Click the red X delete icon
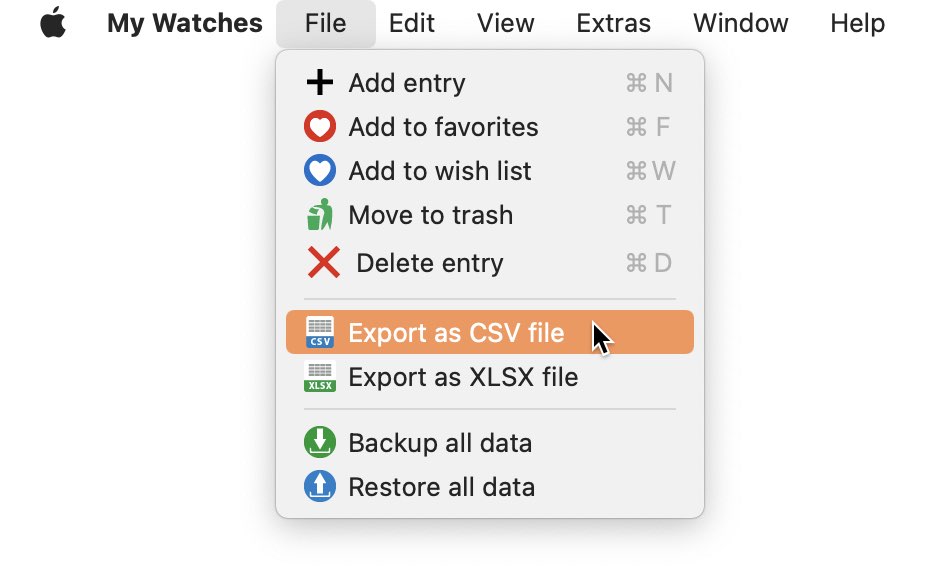Screen dimensions: 936x581 click(x=324, y=262)
